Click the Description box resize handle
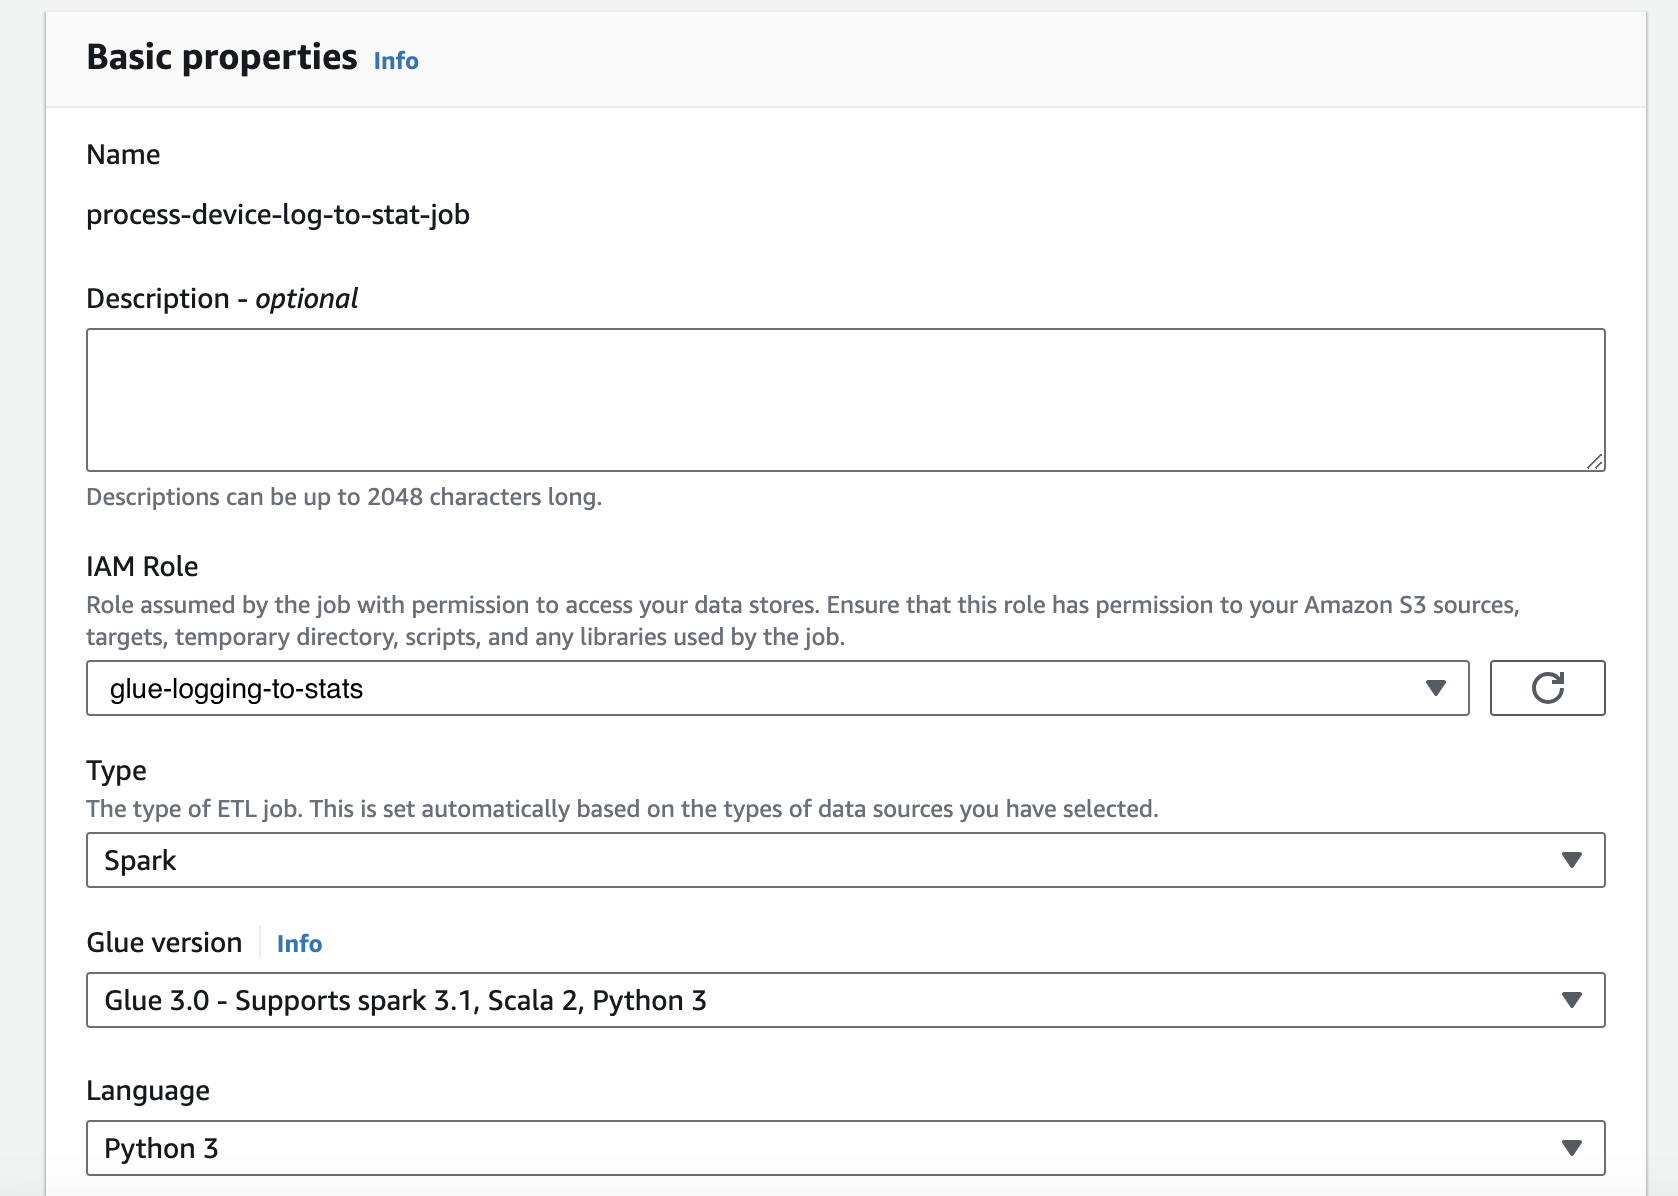The width and height of the screenshot is (1678, 1196). [x=1595, y=461]
